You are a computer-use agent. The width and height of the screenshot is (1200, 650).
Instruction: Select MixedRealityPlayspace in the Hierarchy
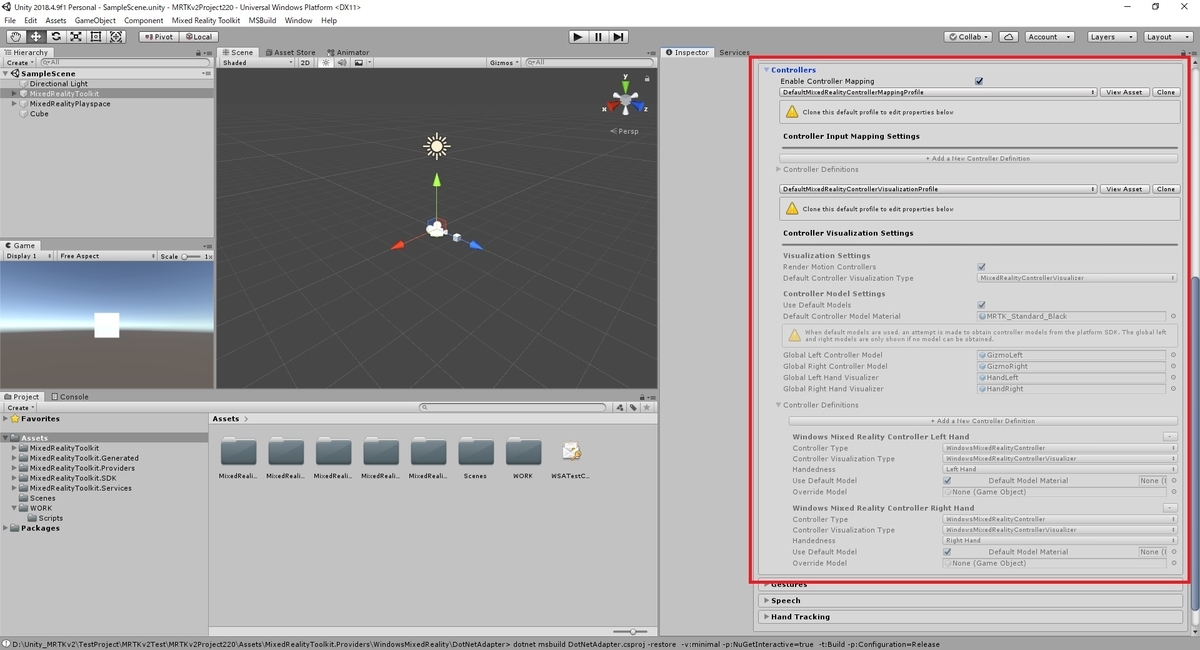pos(70,104)
